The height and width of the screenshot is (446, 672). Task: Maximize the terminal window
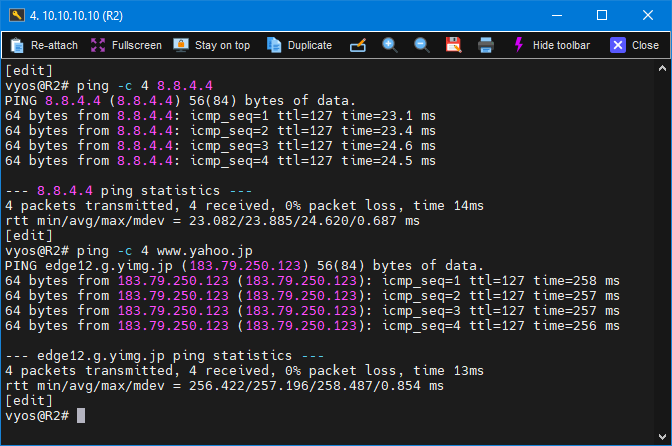point(602,15)
